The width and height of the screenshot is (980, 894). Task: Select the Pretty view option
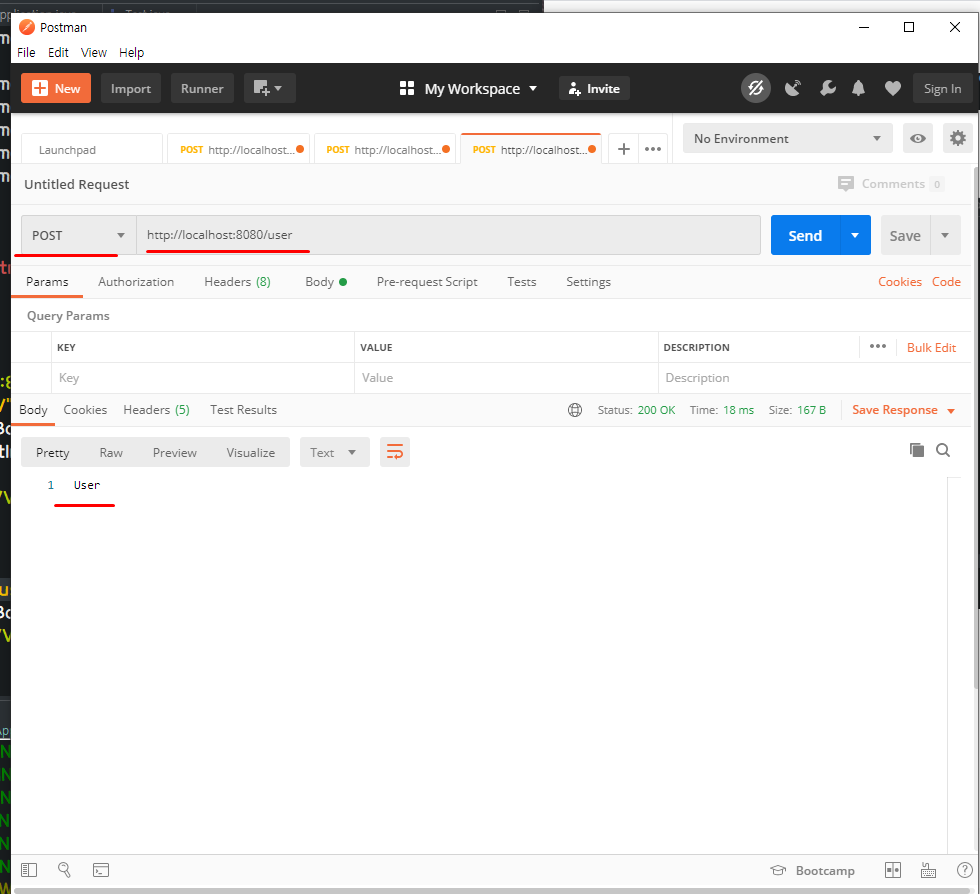(x=52, y=452)
